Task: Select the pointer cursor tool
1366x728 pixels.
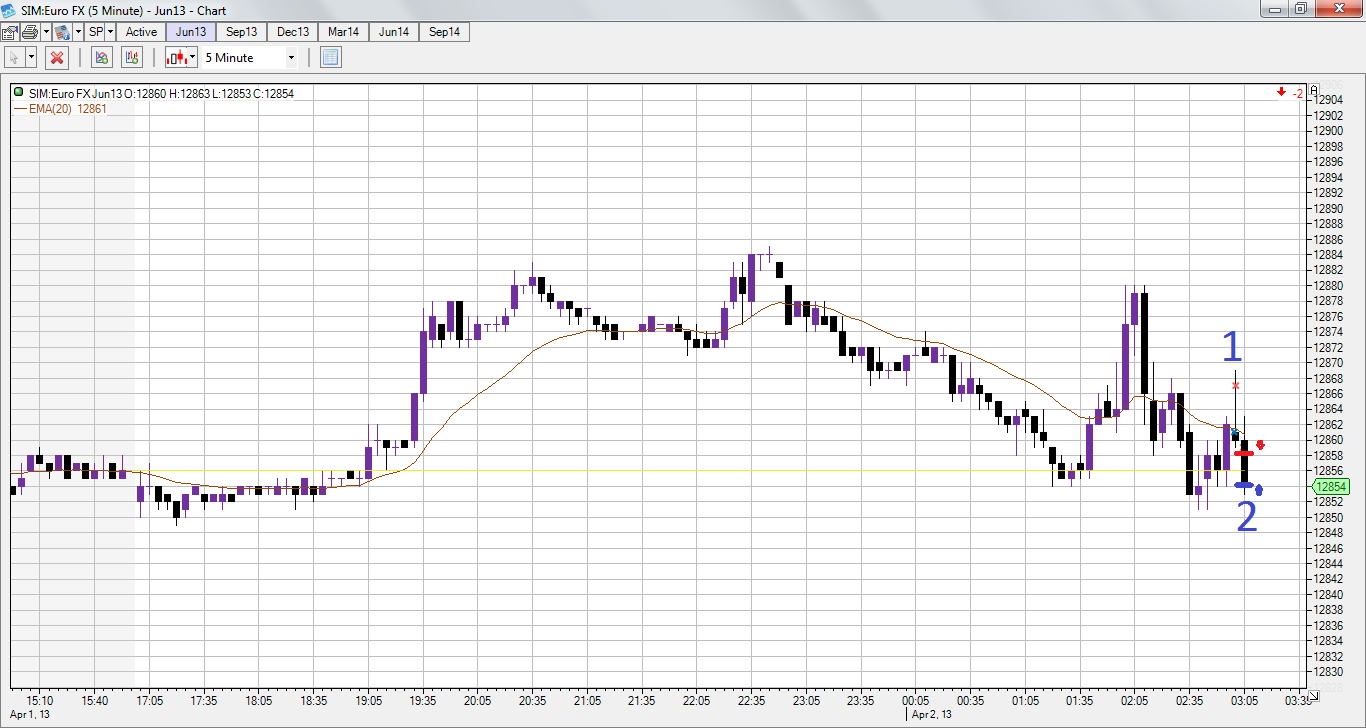Action: 14,58
